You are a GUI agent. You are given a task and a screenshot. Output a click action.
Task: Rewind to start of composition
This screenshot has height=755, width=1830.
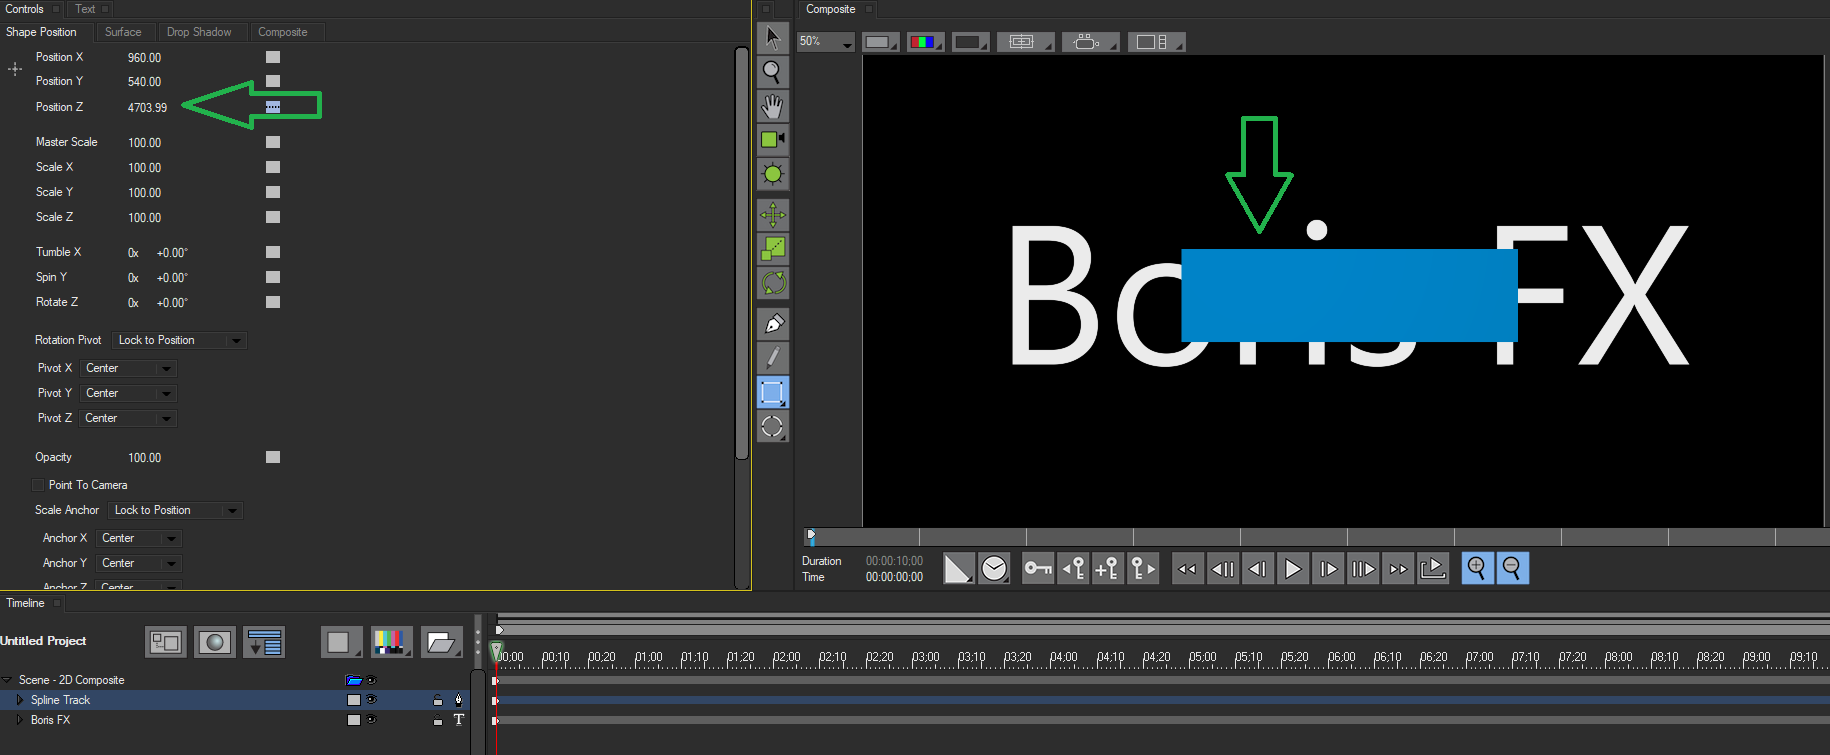[x=1187, y=569]
